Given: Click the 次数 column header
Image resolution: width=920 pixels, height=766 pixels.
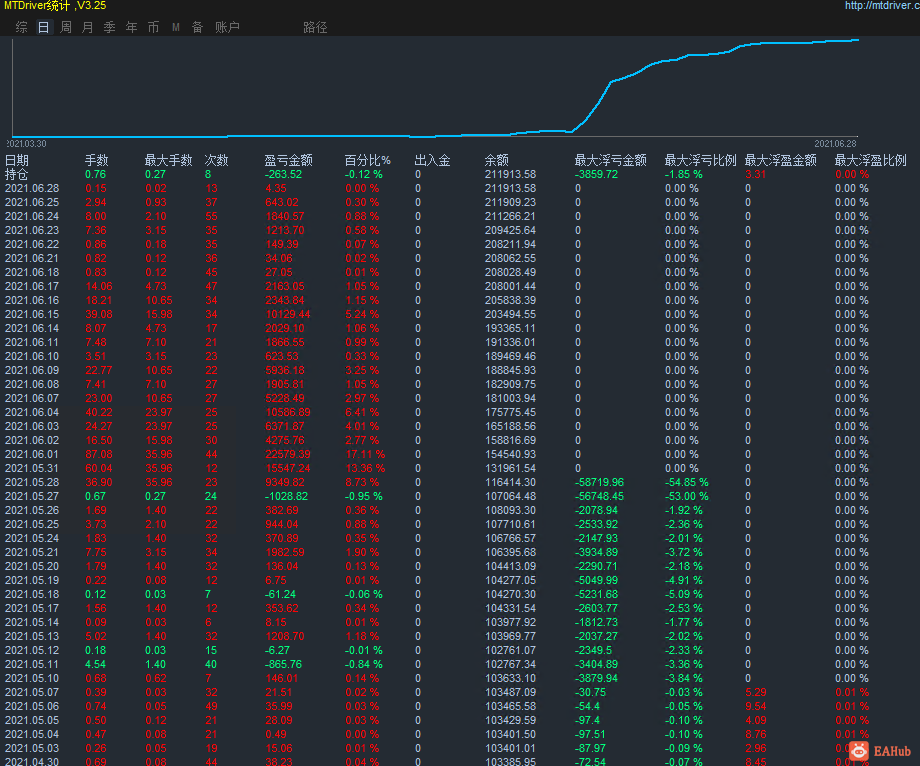Looking at the screenshot, I should pyautogui.click(x=217, y=160).
